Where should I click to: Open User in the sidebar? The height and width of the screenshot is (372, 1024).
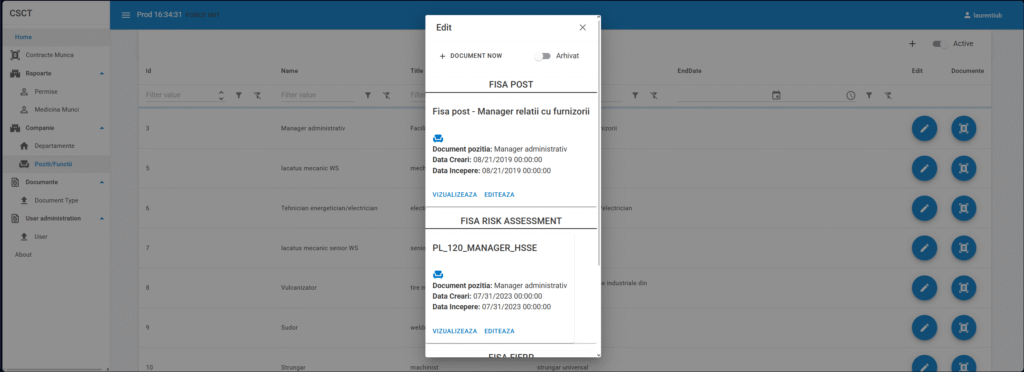(41, 236)
